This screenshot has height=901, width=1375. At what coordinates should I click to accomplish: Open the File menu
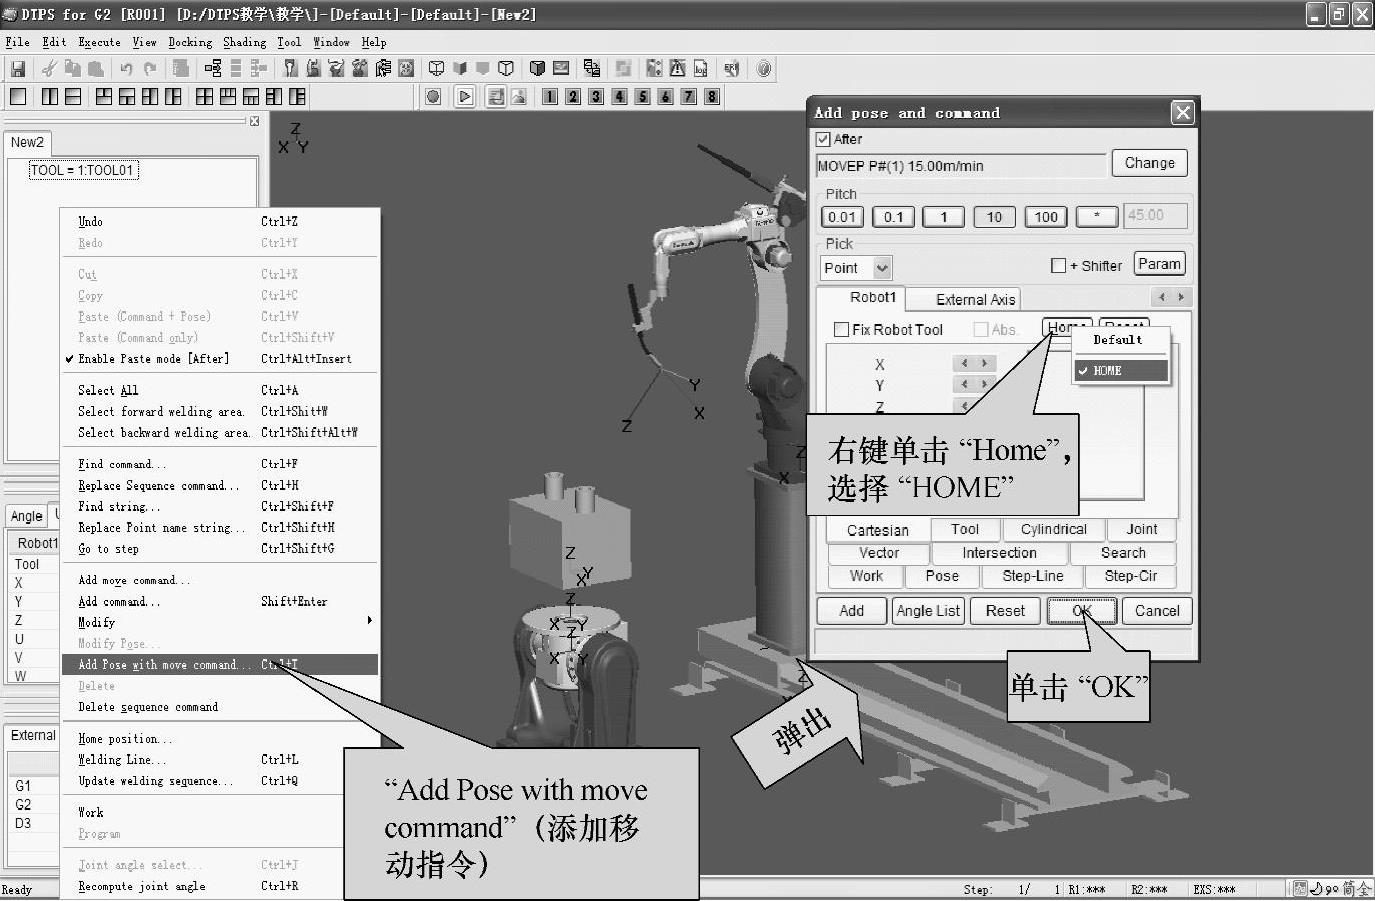click(17, 42)
